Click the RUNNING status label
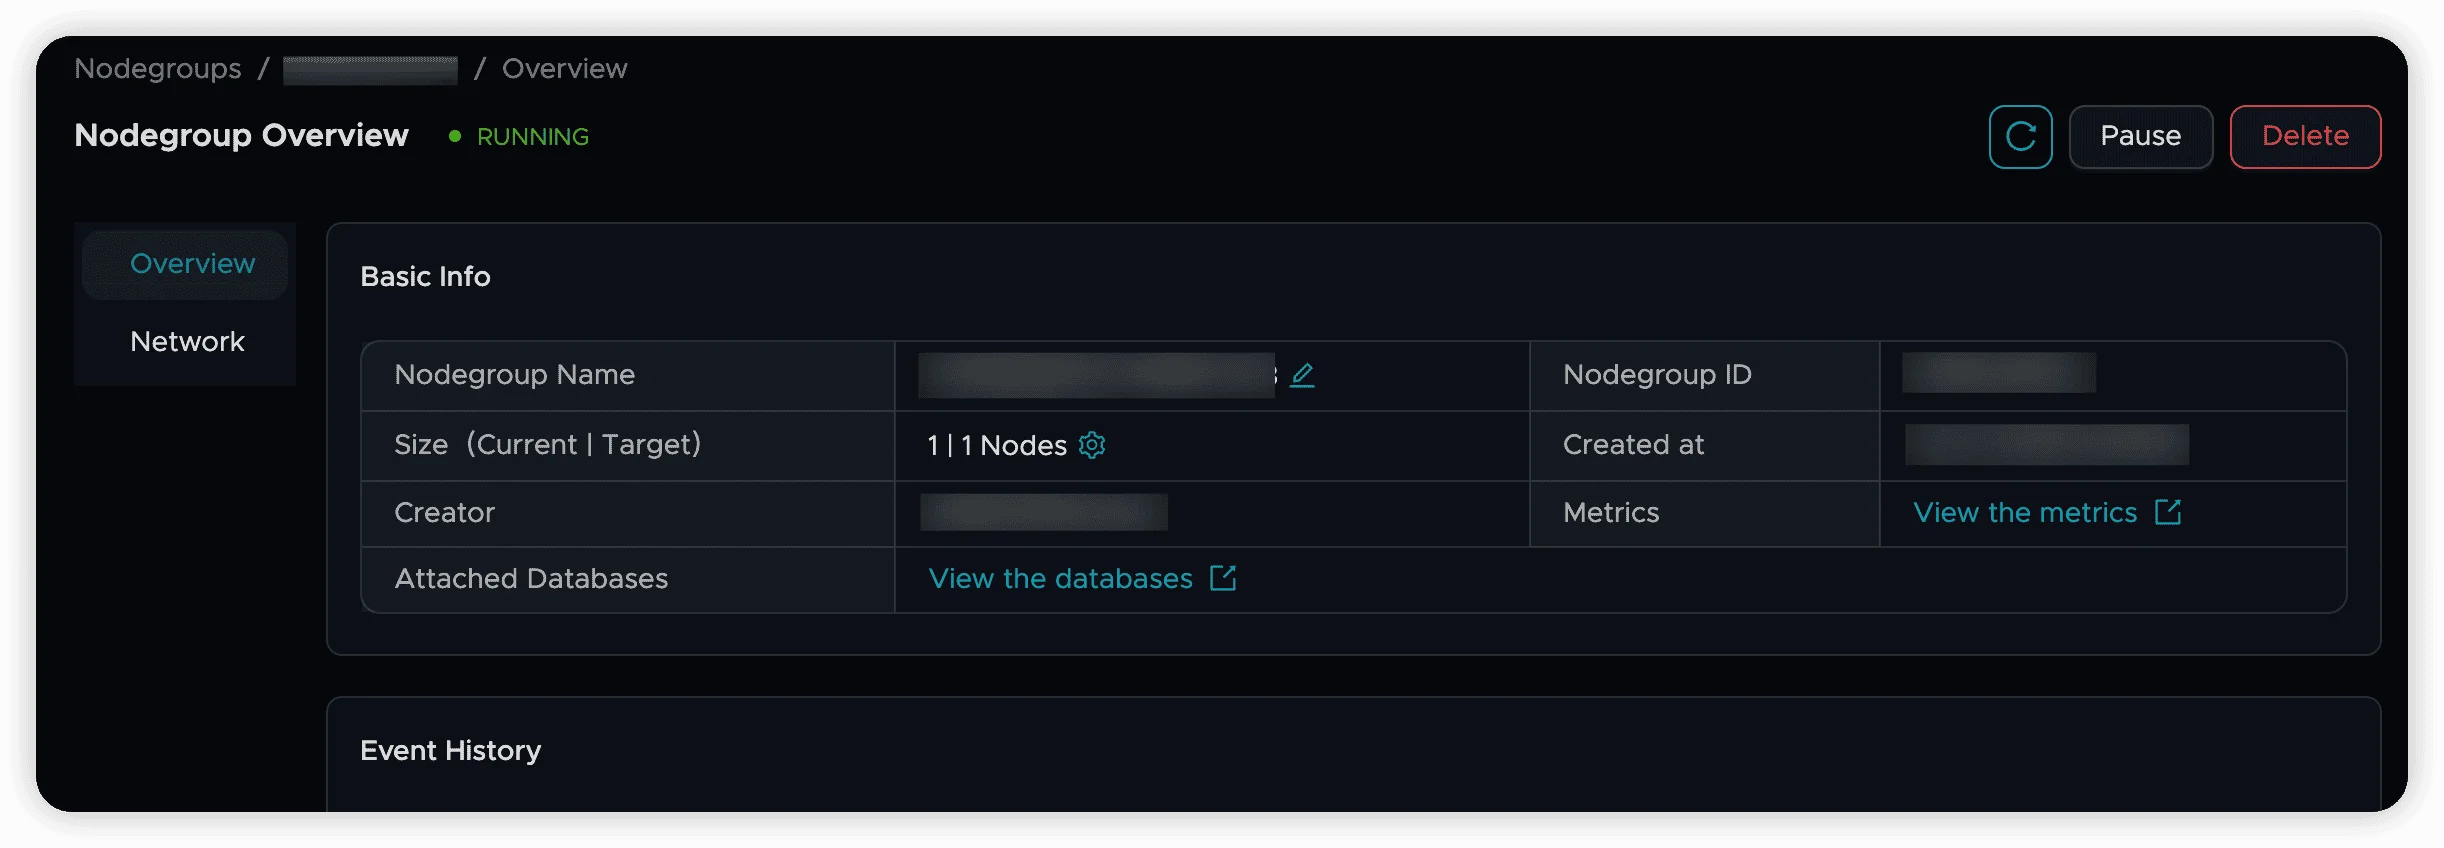This screenshot has height=848, width=2444. coord(532,137)
